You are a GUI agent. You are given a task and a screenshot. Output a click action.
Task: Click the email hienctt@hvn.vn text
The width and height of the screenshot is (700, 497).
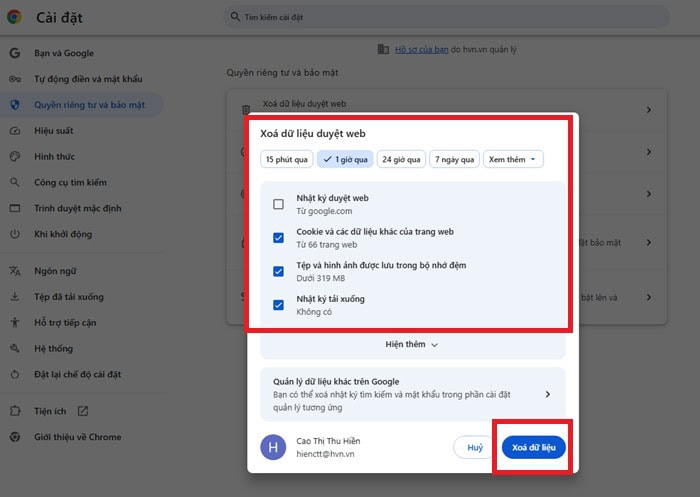(x=325, y=454)
